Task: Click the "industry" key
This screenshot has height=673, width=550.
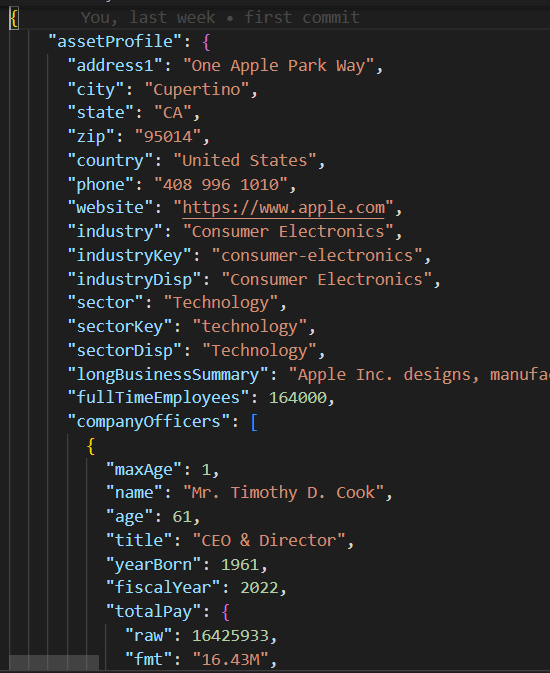Action: 115,232
